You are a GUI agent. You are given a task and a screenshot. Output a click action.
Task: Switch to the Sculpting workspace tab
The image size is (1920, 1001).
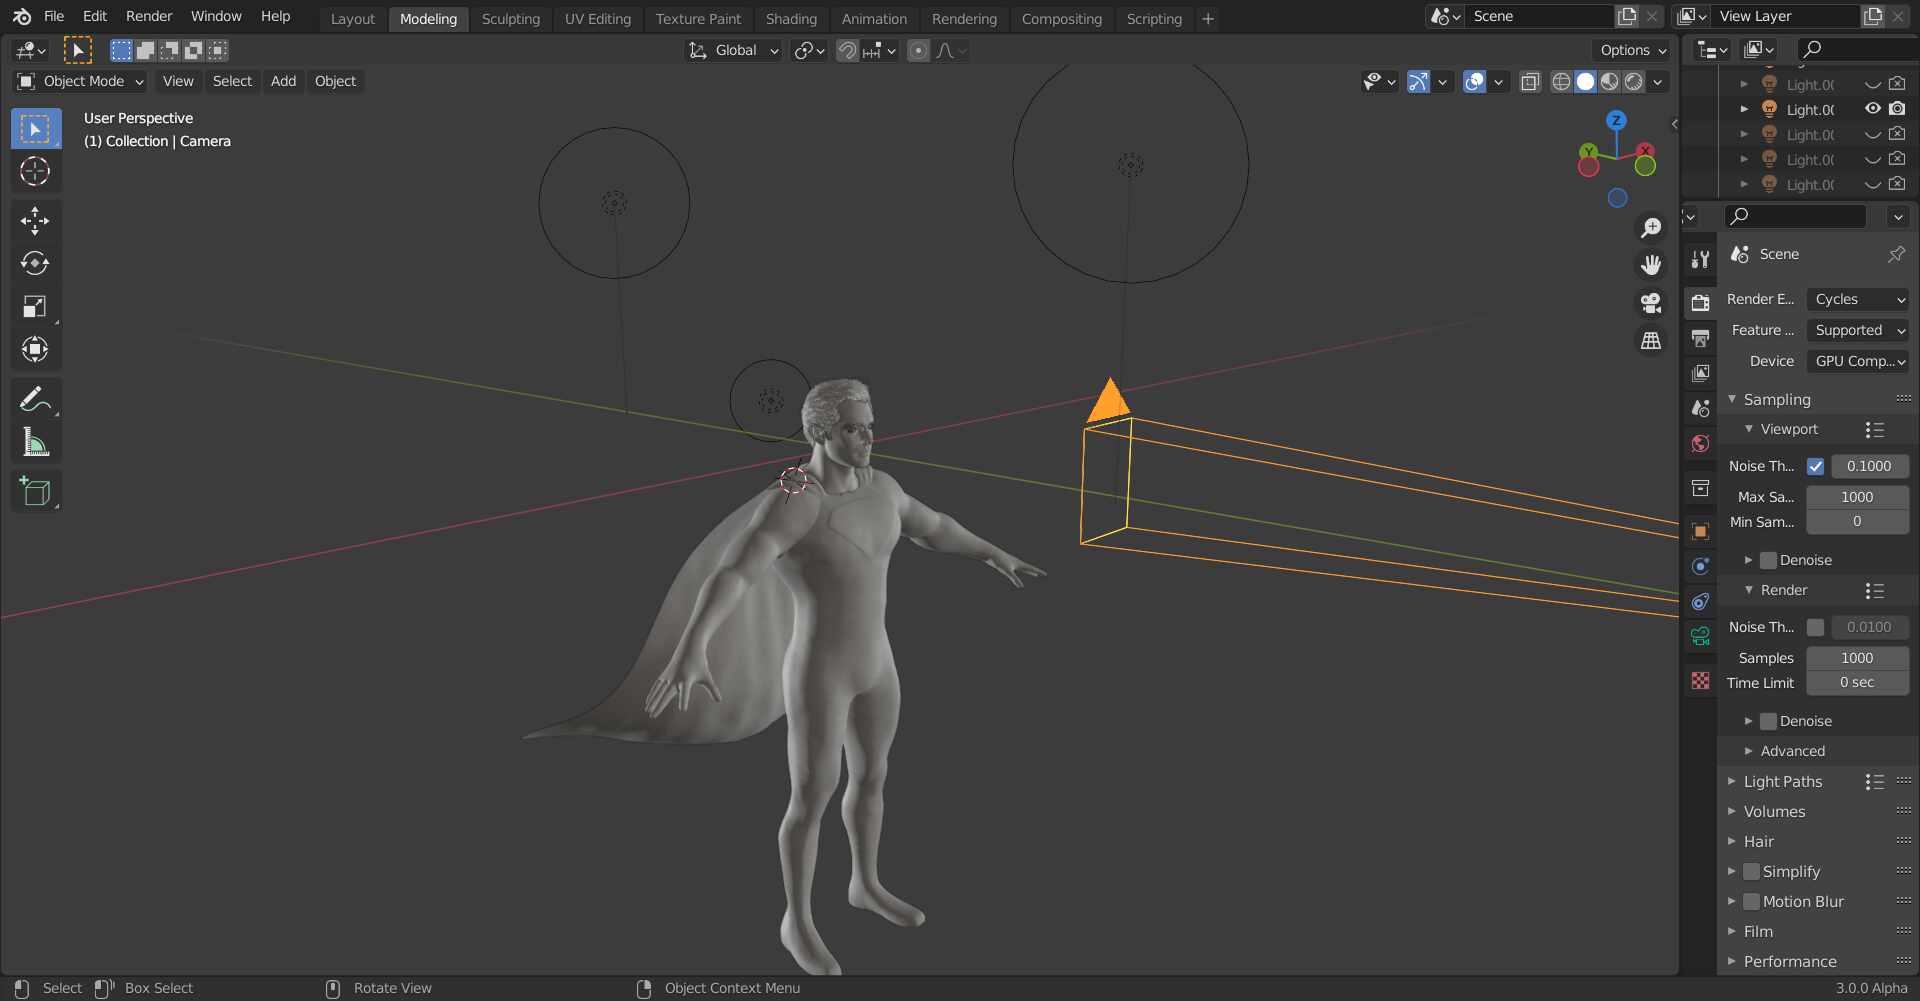pyautogui.click(x=510, y=18)
